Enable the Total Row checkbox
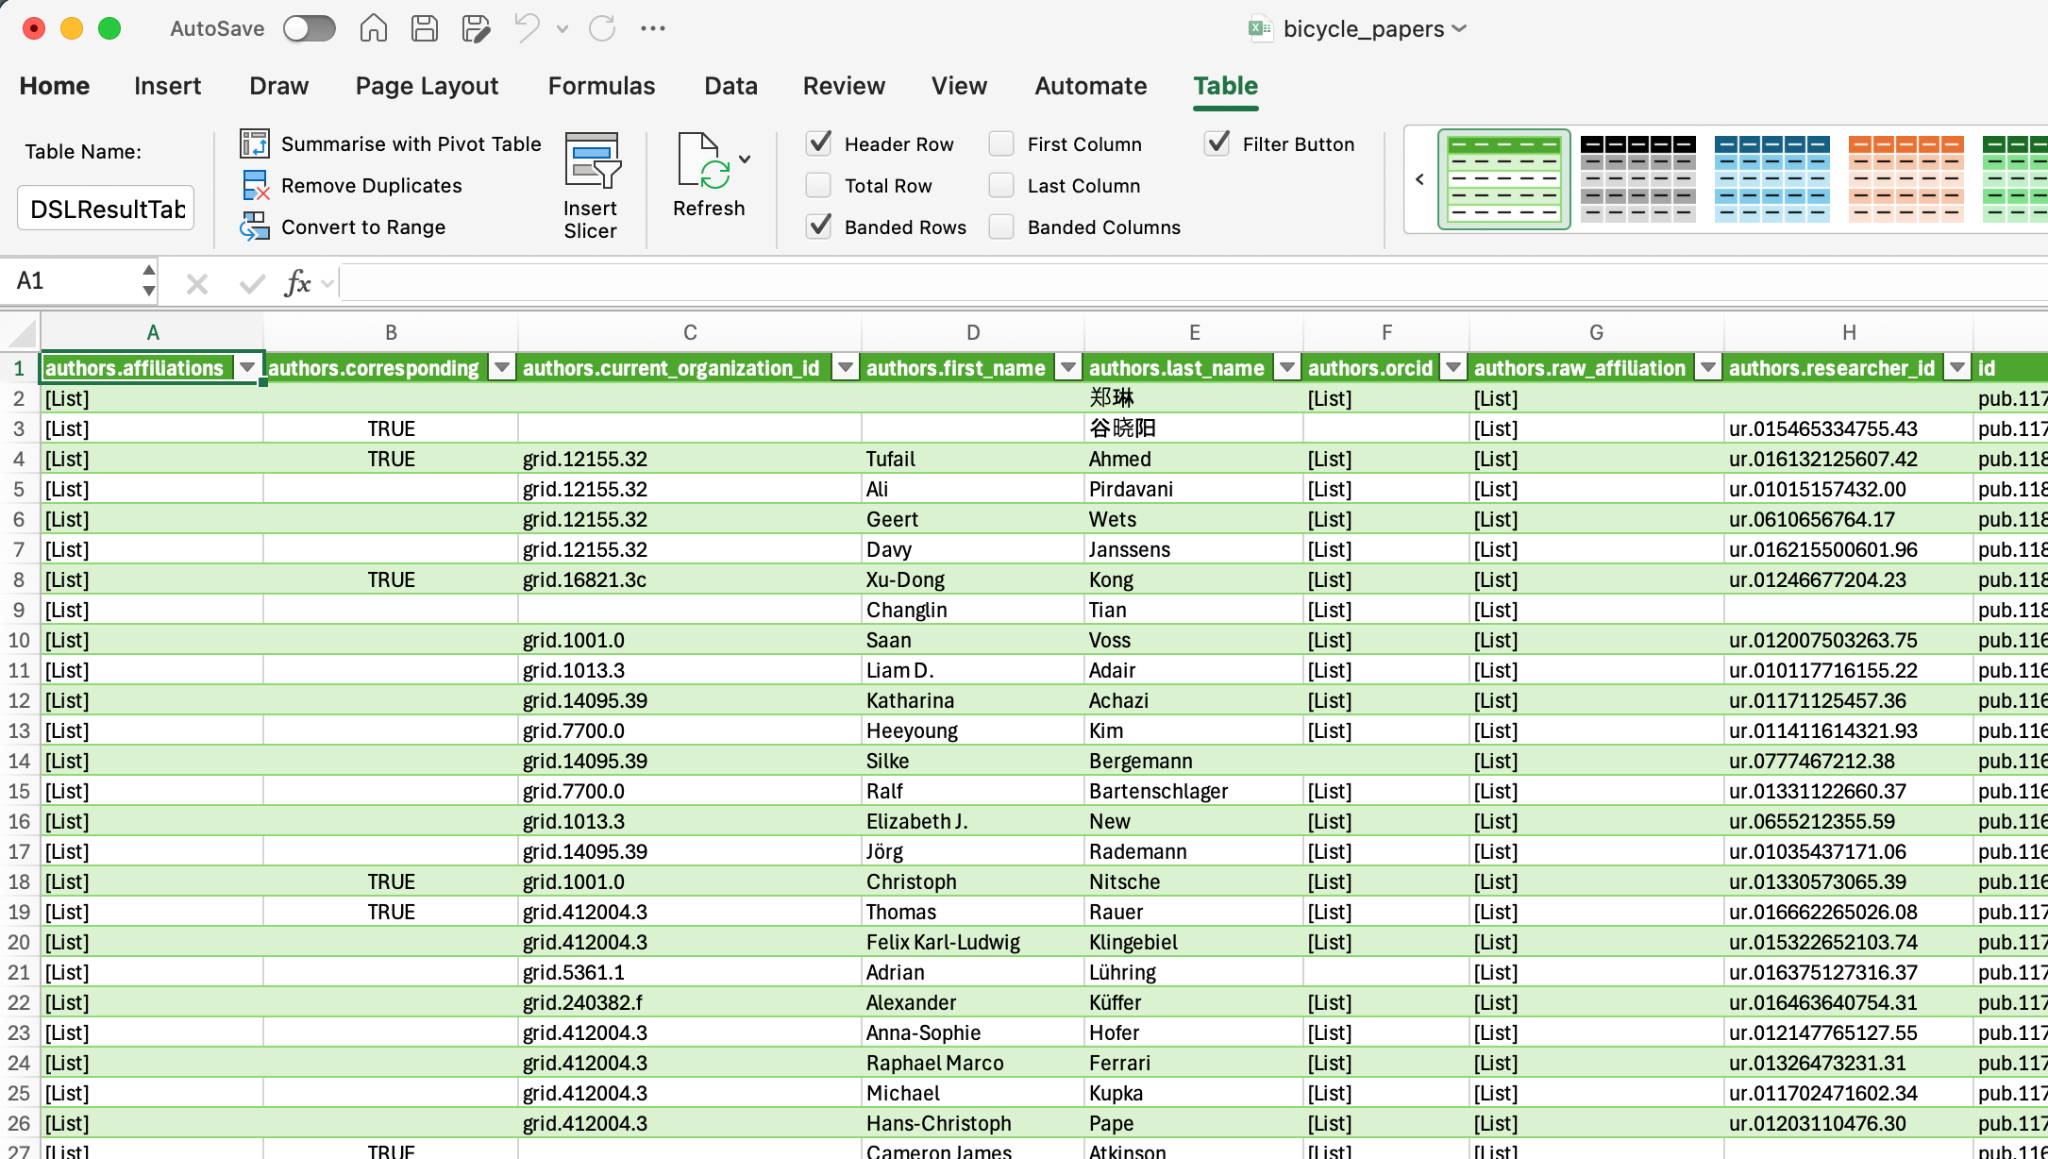The width and height of the screenshot is (2048, 1159). point(819,186)
